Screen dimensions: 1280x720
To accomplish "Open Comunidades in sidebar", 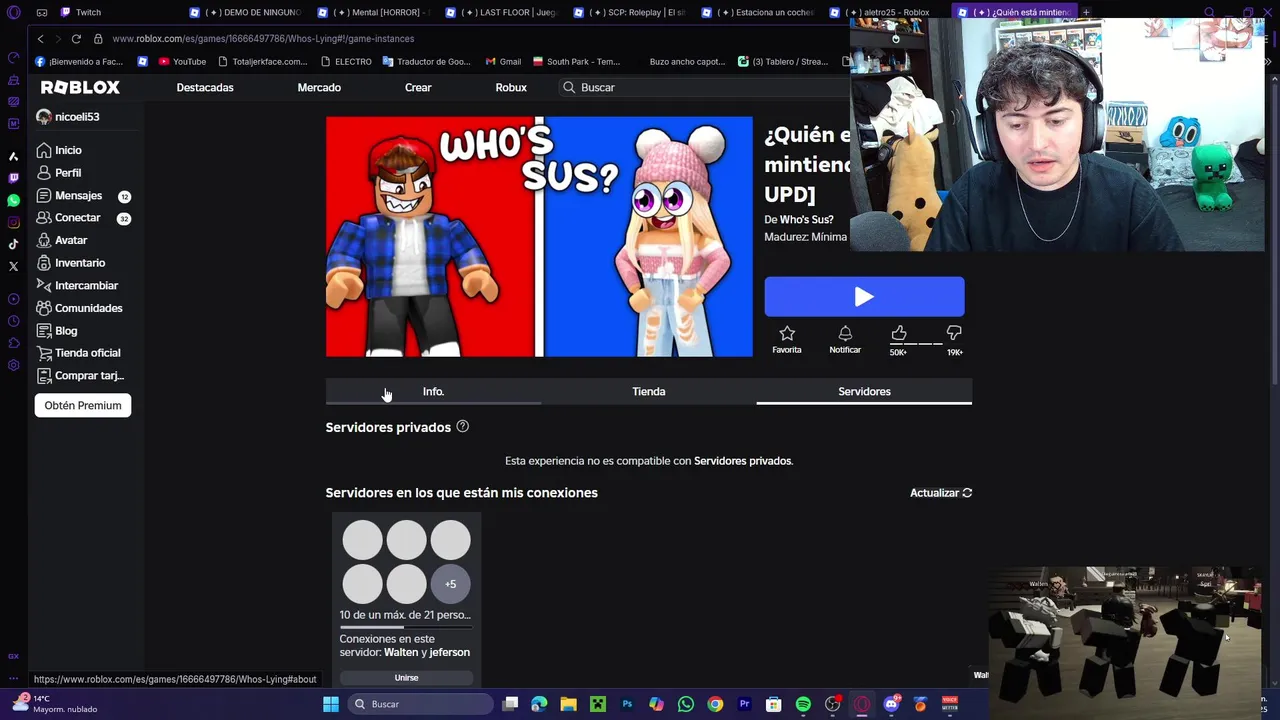I will (x=79, y=308).
